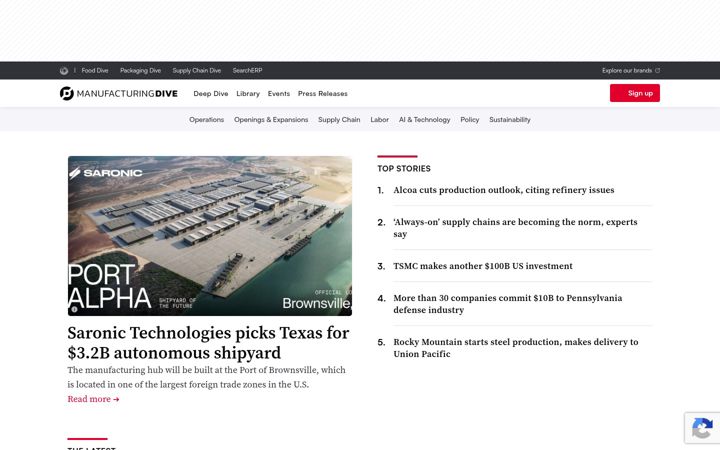Open the Packaging Dive link
This screenshot has height=450, width=720.
coord(141,71)
